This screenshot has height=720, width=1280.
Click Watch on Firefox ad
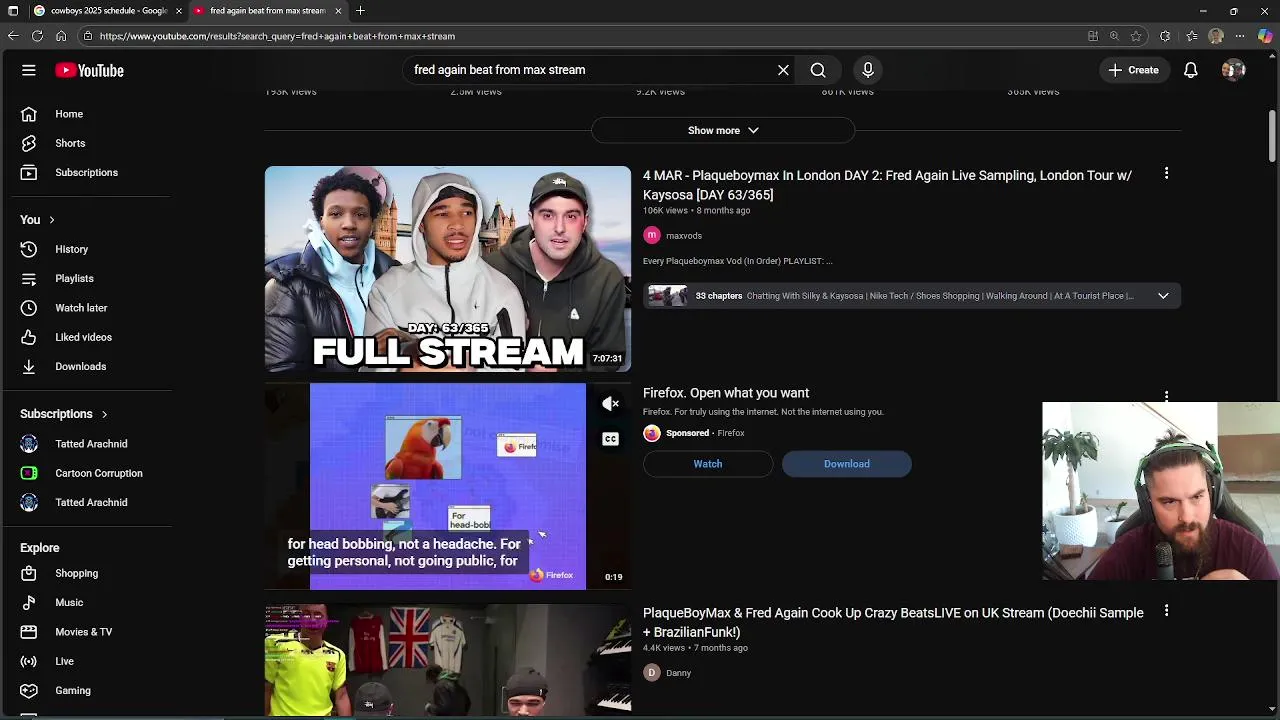pos(708,464)
